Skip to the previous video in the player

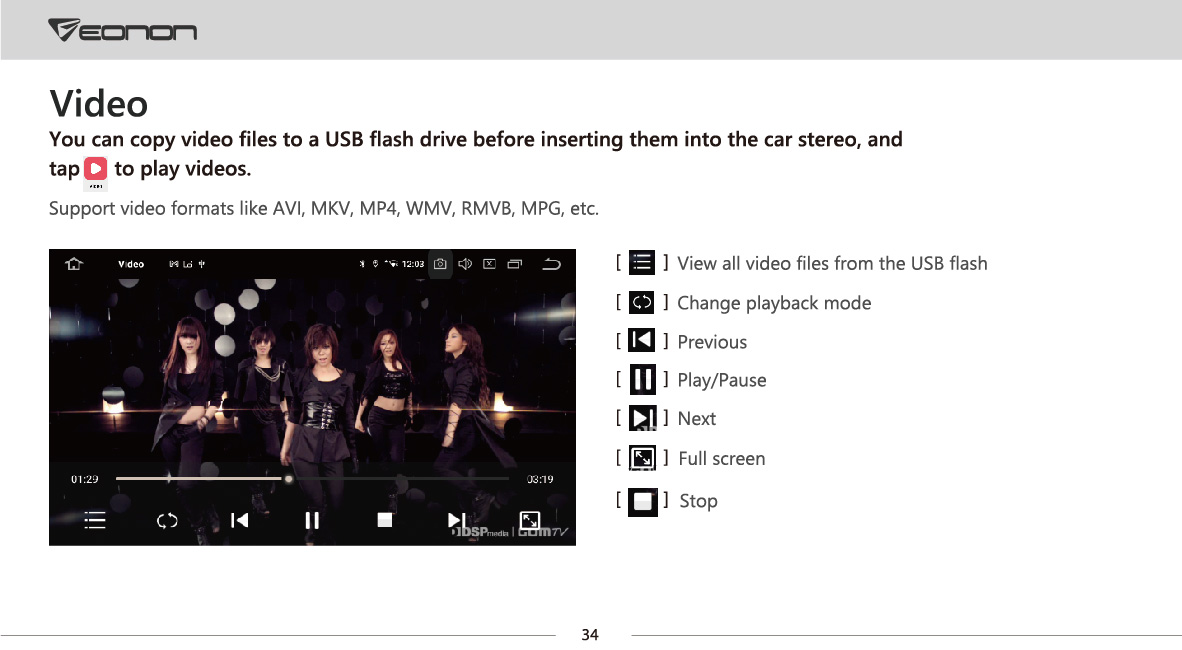point(240,520)
